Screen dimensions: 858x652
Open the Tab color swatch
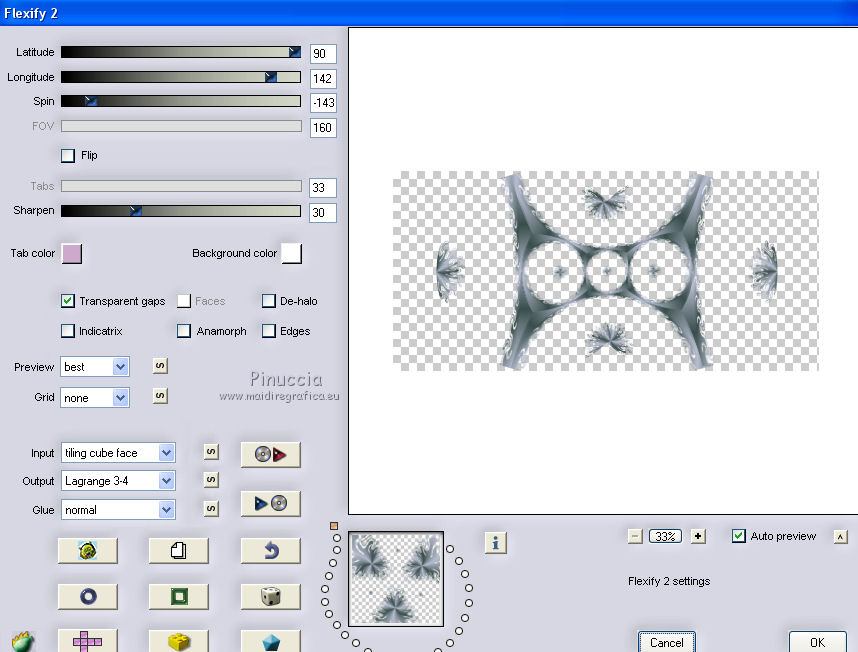click(72, 254)
